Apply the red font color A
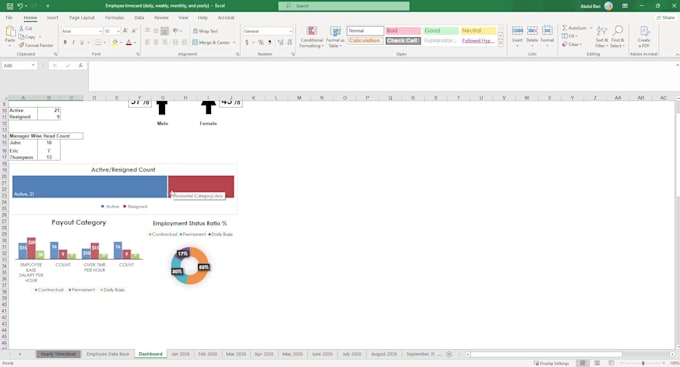This screenshot has height=367, width=680. coord(128,43)
